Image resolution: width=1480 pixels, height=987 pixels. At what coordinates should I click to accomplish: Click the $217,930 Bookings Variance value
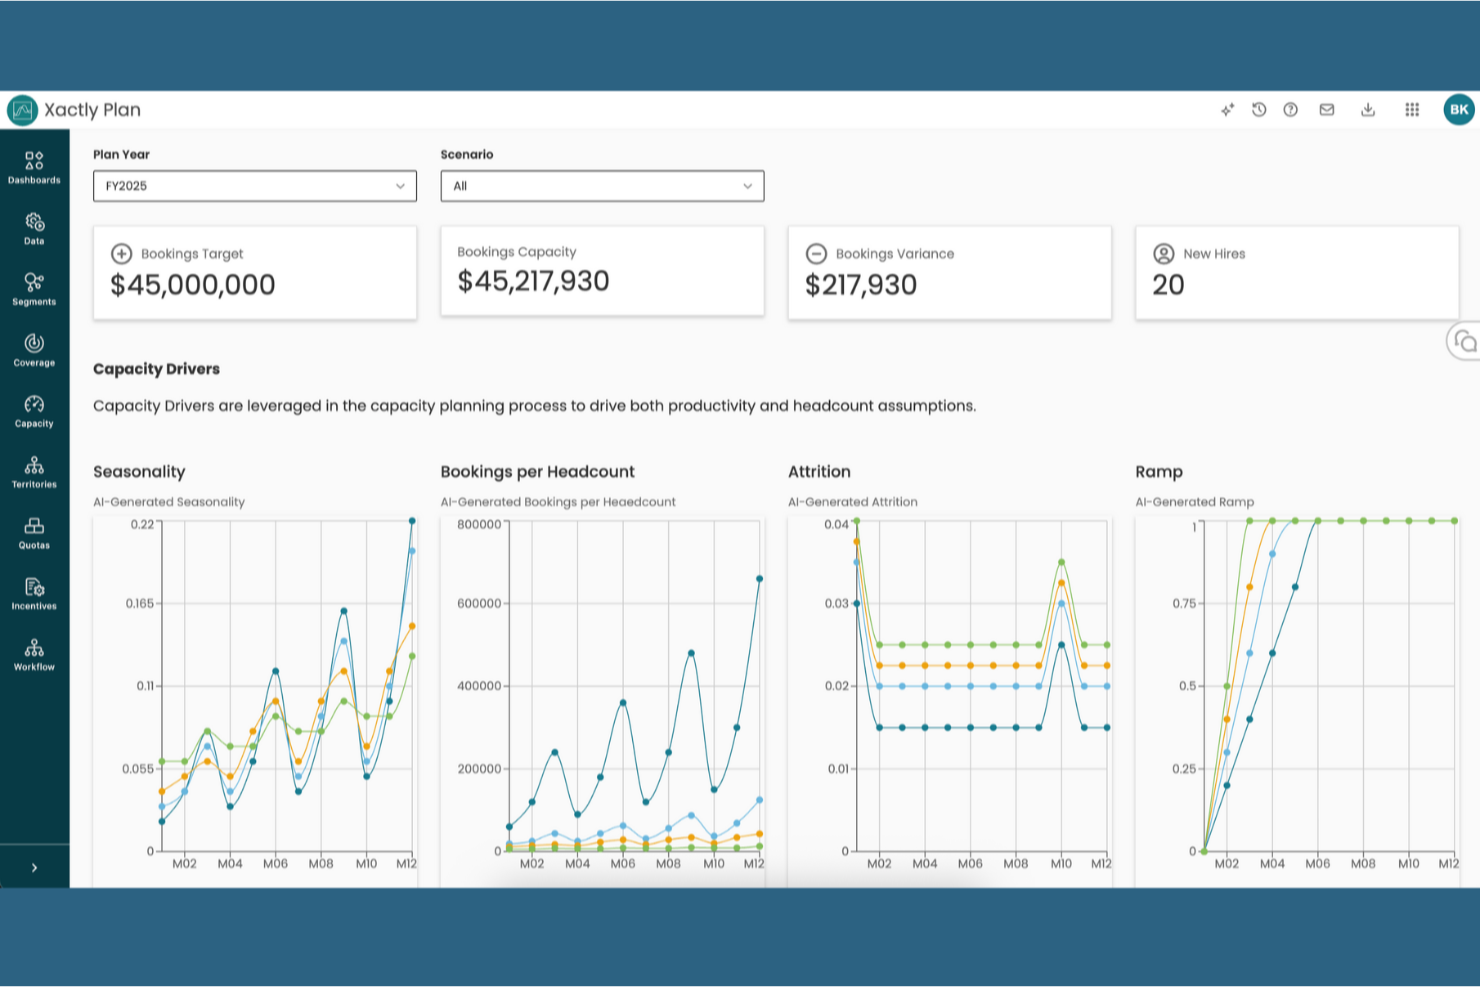(x=861, y=285)
